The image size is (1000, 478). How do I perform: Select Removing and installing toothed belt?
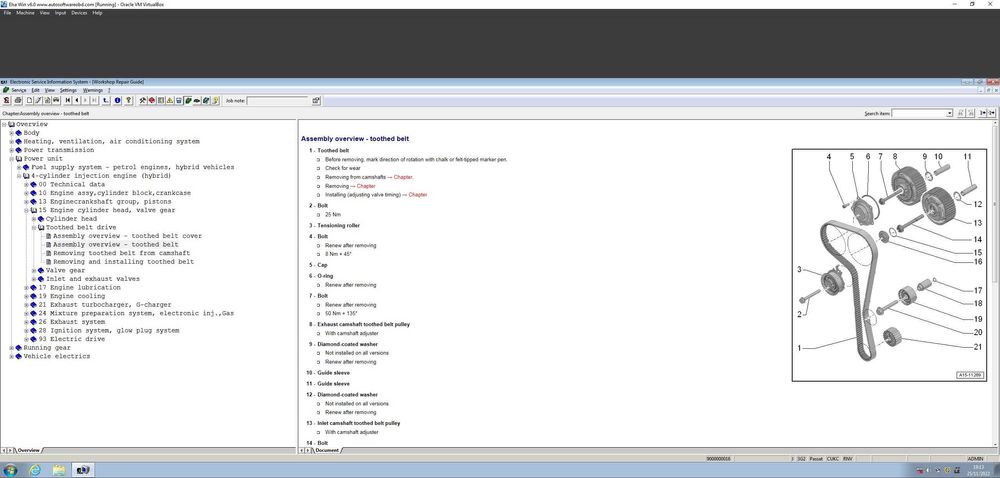tap(123, 262)
